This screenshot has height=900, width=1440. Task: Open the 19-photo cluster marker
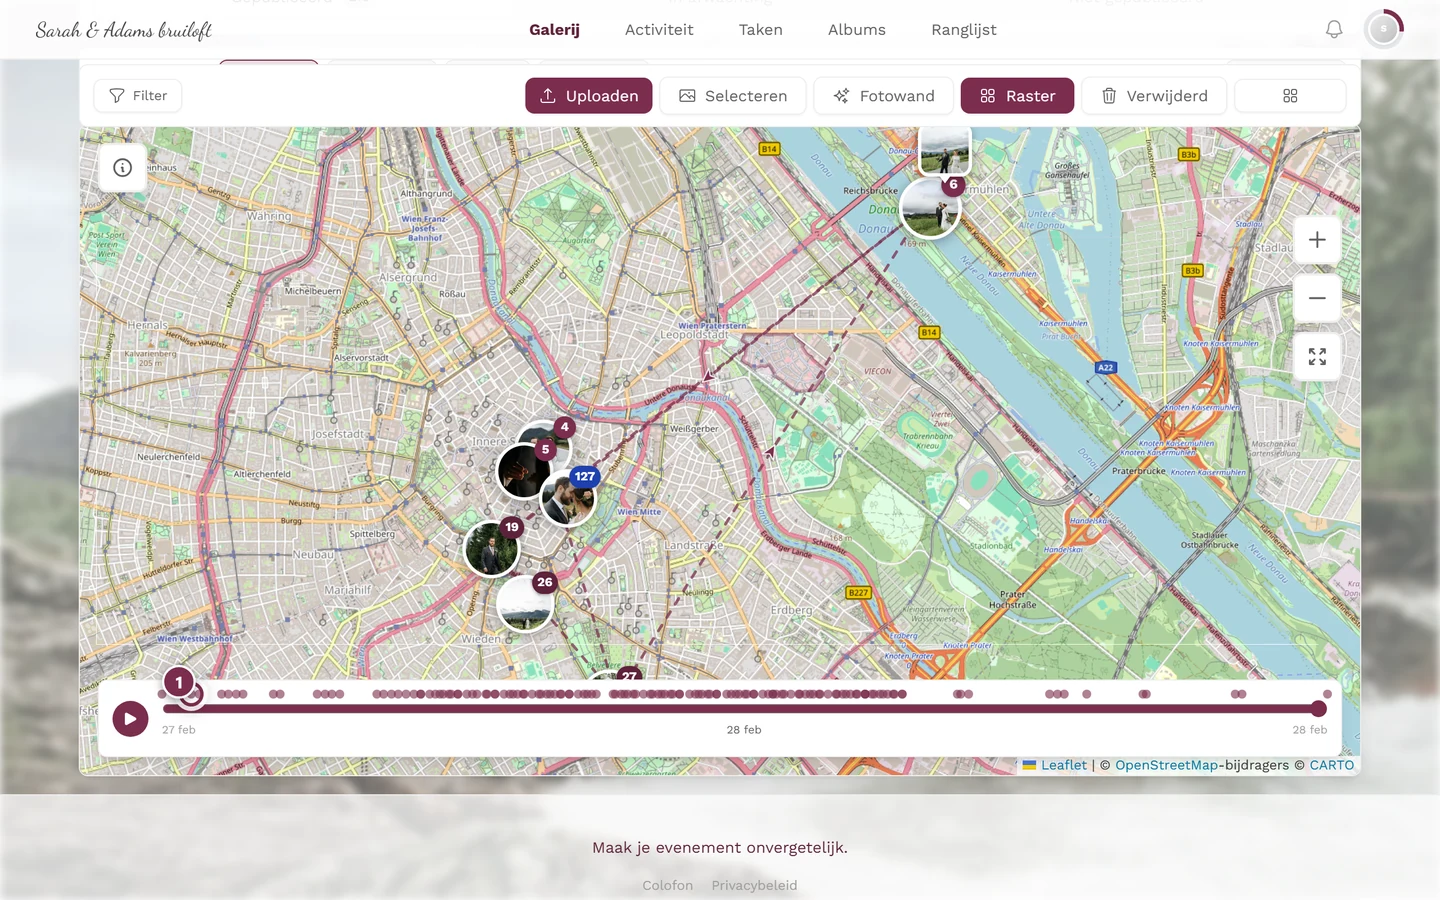click(x=492, y=549)
